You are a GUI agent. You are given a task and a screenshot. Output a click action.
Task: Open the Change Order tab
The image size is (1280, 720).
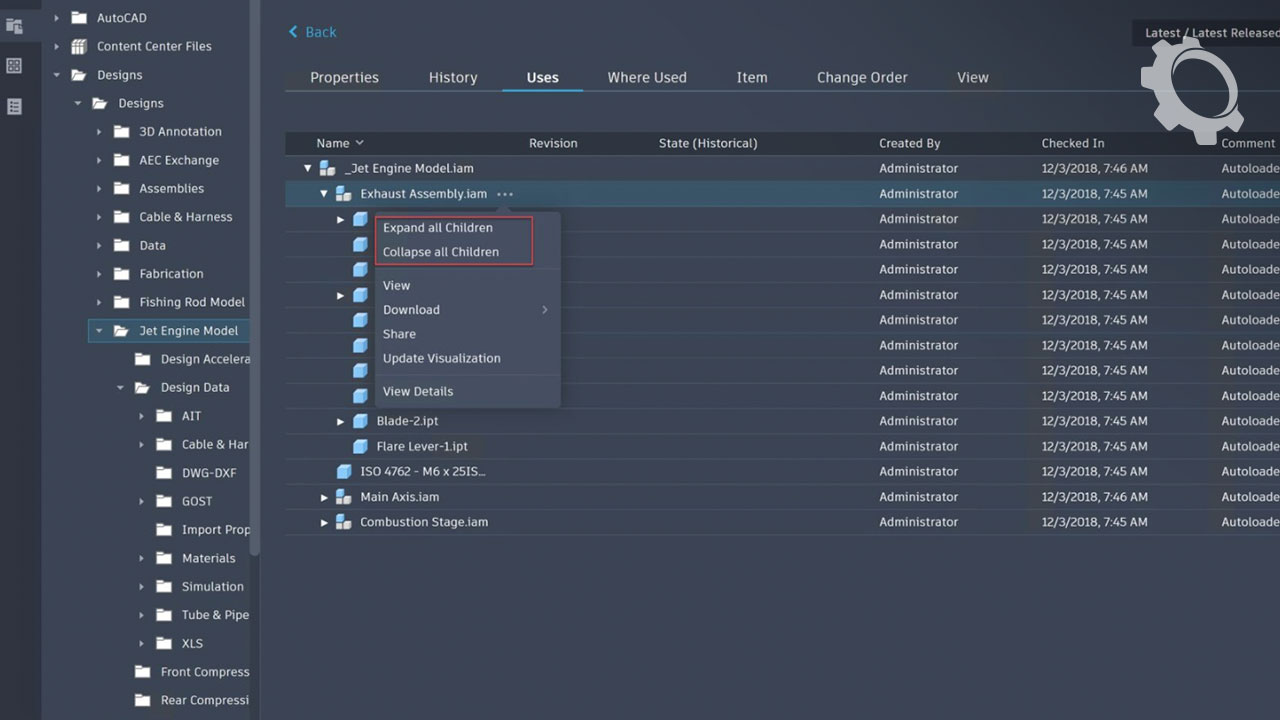tap(861, 77)
